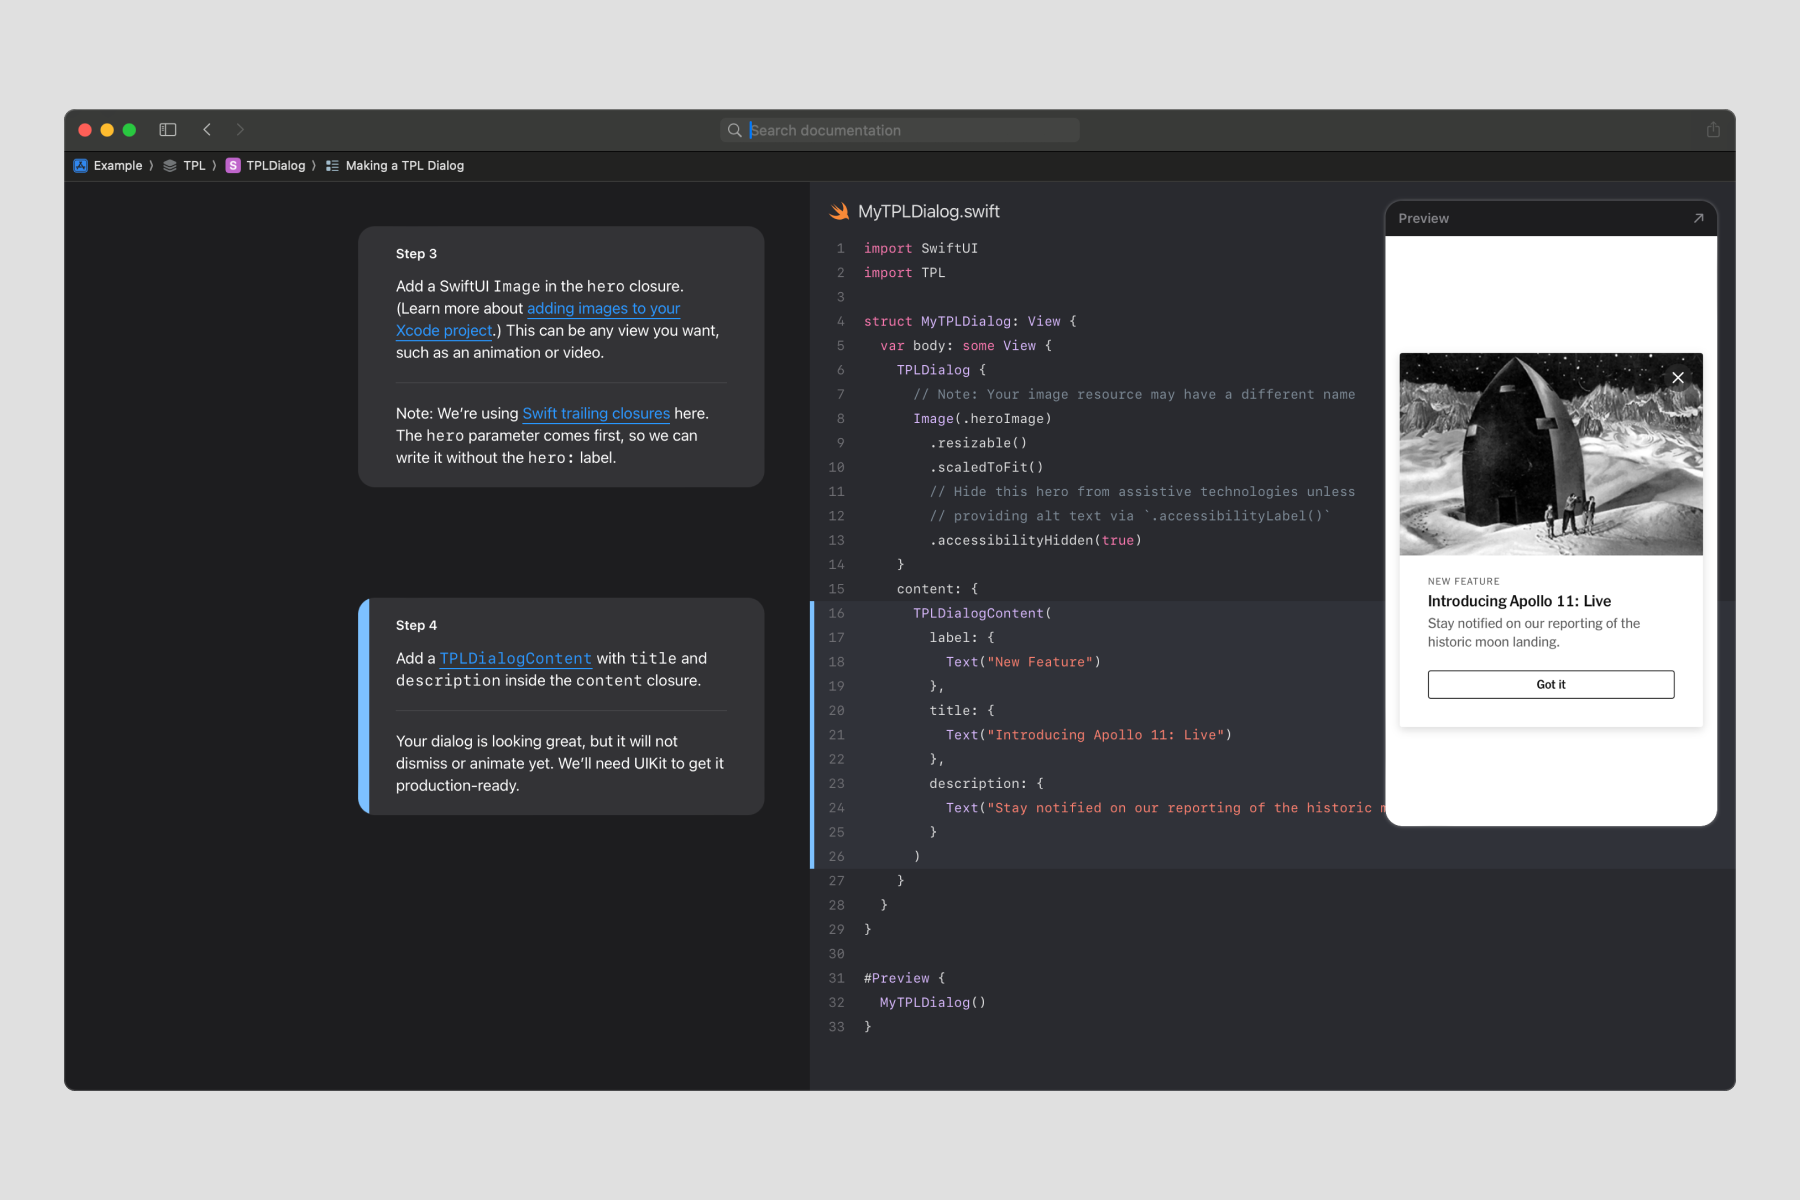Screen dimensions: 1800x1200
Task: Click the NEW FEATURE label in preview
Action: pos(1464,582)
